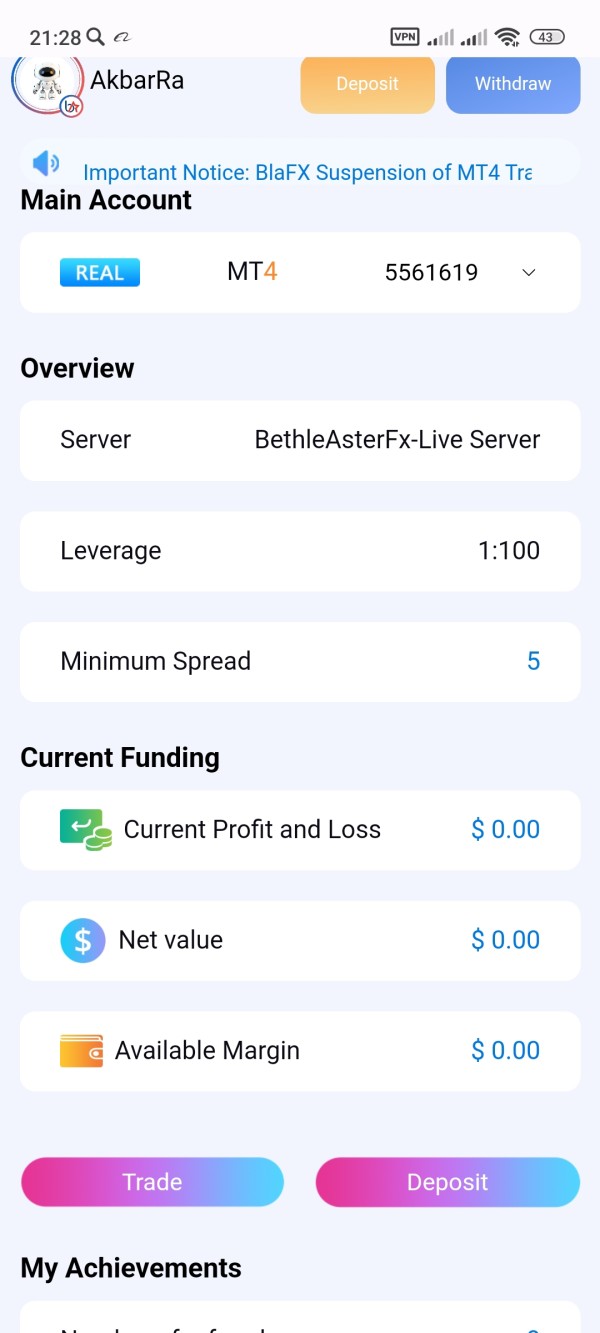
Task: Tap the REAL account badge
Action: (100, 273)
